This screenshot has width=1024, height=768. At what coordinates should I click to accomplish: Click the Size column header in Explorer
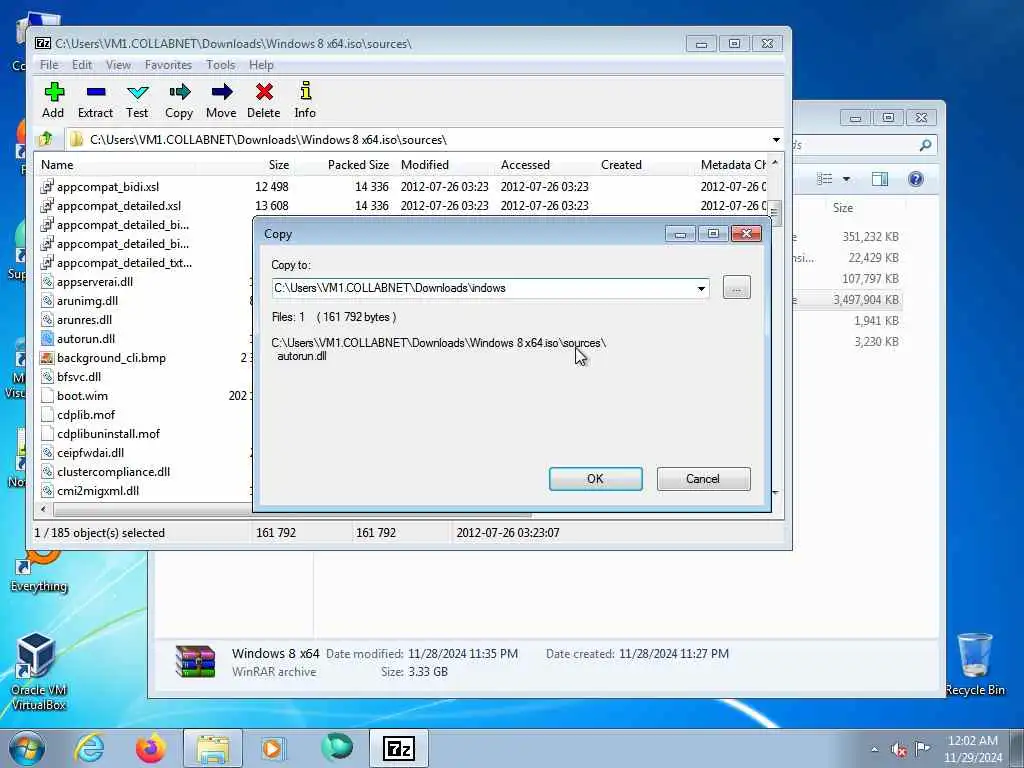[843, 208]
